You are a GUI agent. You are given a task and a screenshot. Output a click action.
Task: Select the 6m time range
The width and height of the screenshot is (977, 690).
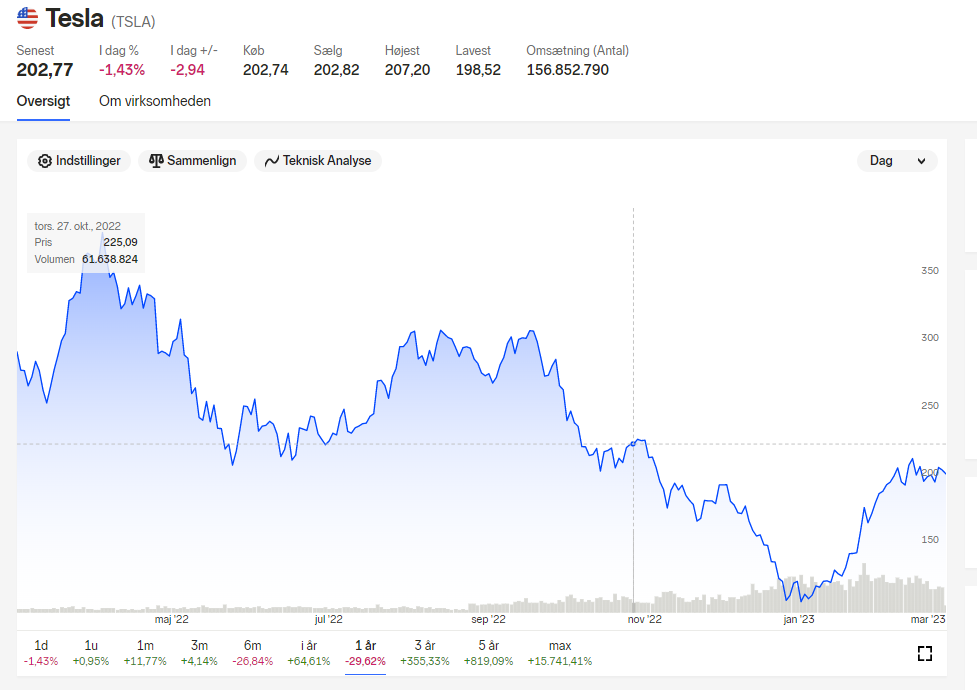253,653
